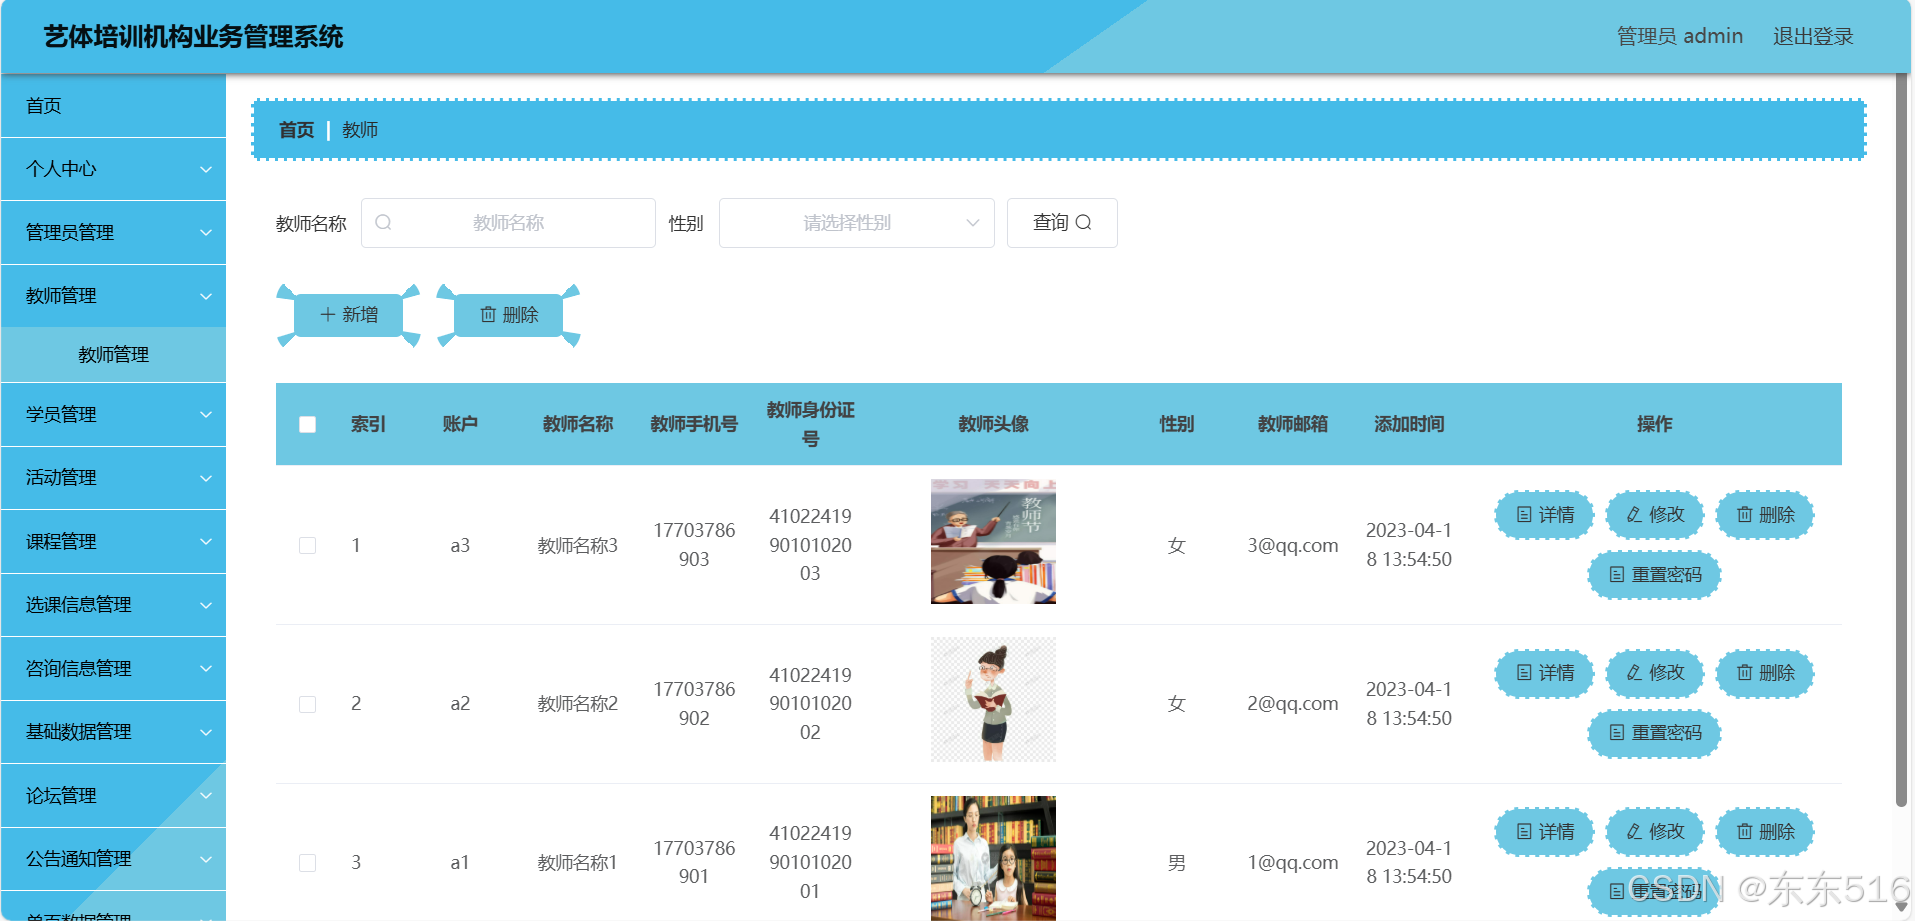Click the 添加时间 column header
The width and height of the screenshot is (1915, 921).
click(x=1409, y=425)
